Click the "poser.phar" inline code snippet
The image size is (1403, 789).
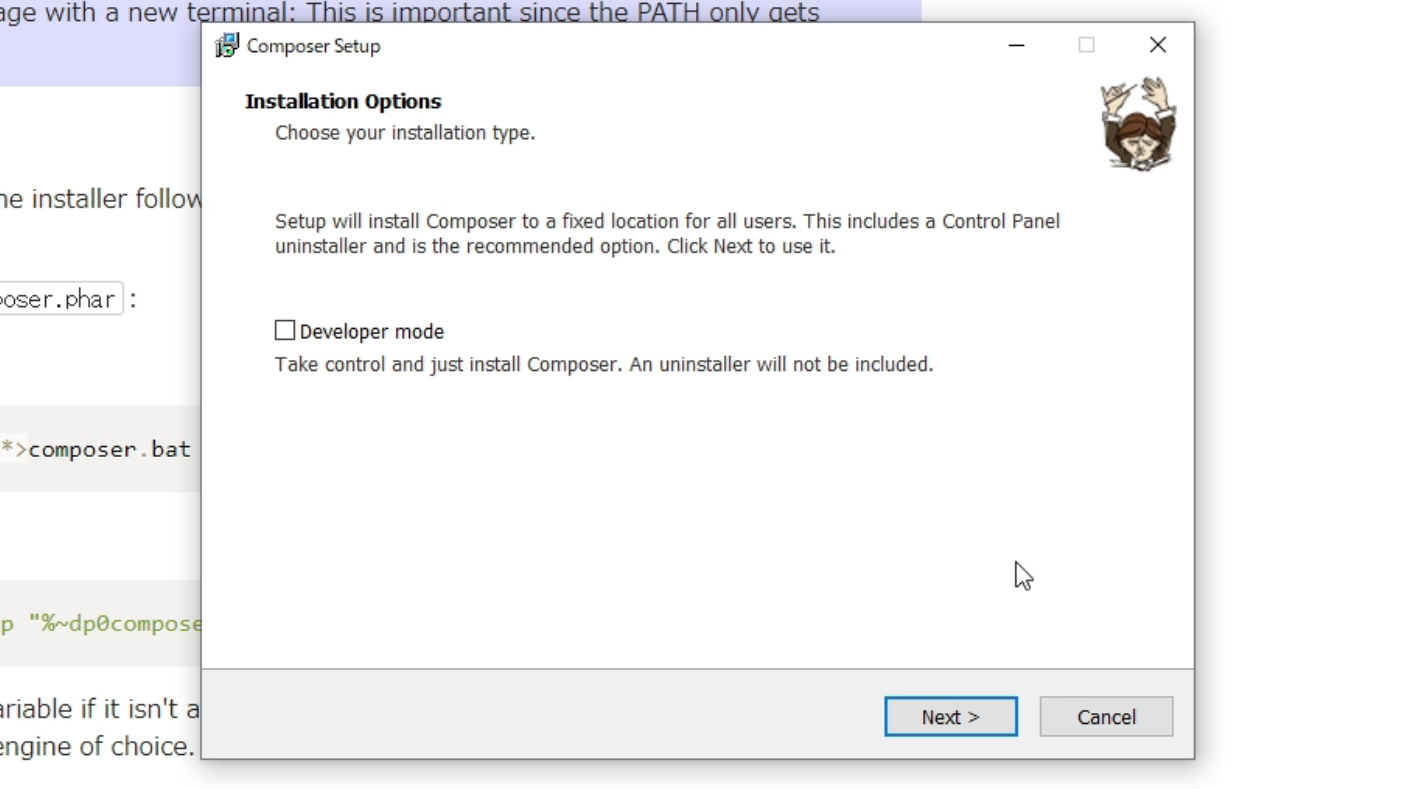click(x=60, y=299)
